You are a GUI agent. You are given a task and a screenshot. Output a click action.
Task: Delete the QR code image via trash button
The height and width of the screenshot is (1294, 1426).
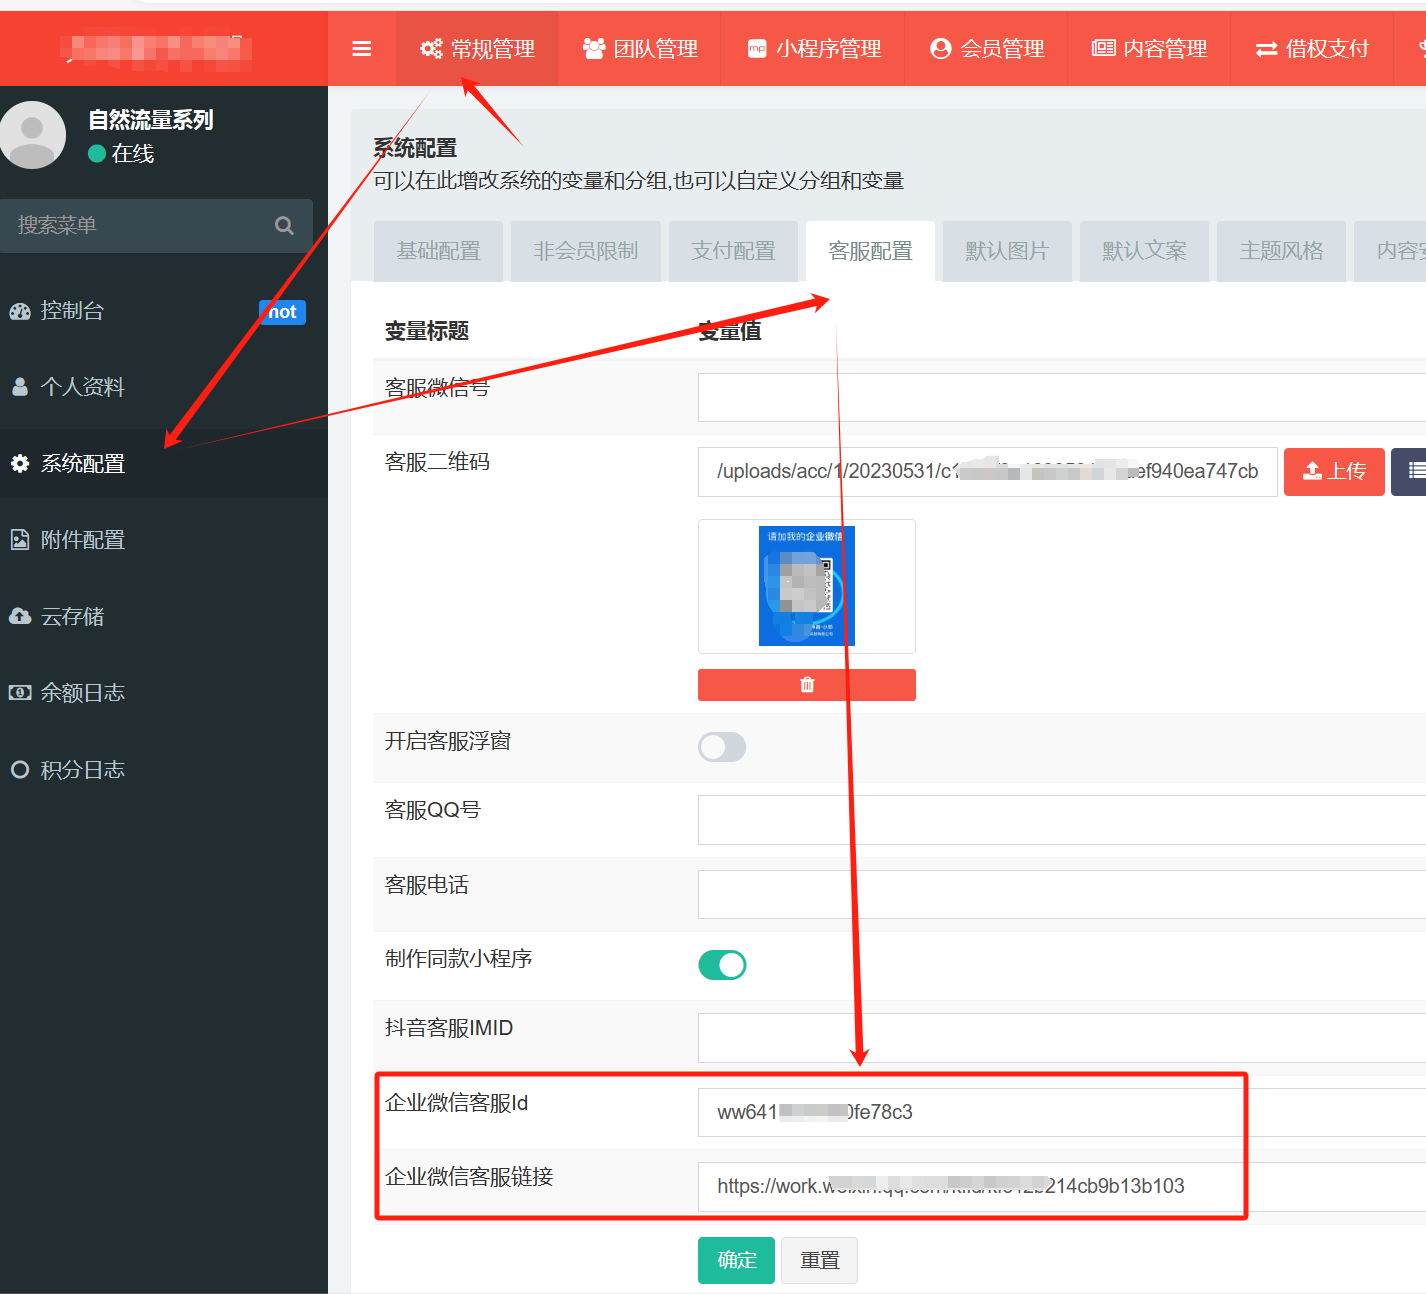tap(807, 685)
